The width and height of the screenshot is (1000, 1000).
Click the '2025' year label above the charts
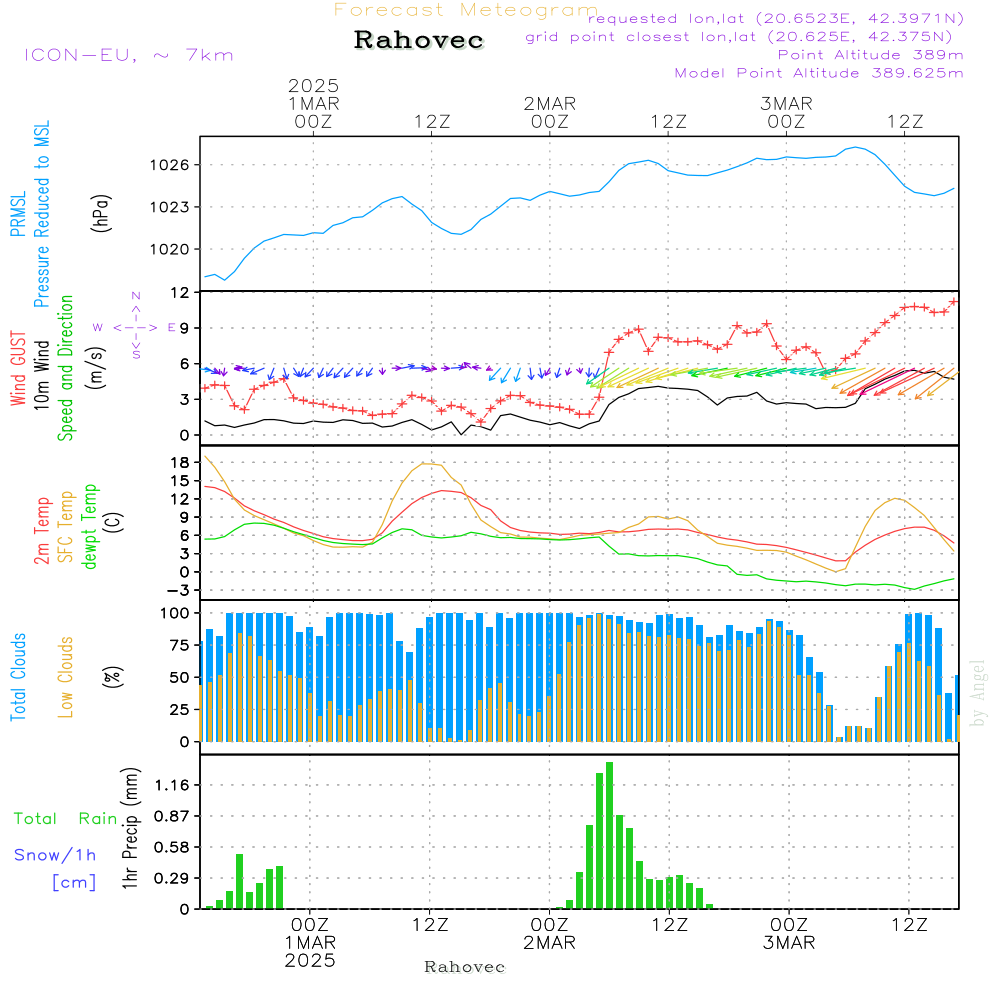[x=313, y=85]
